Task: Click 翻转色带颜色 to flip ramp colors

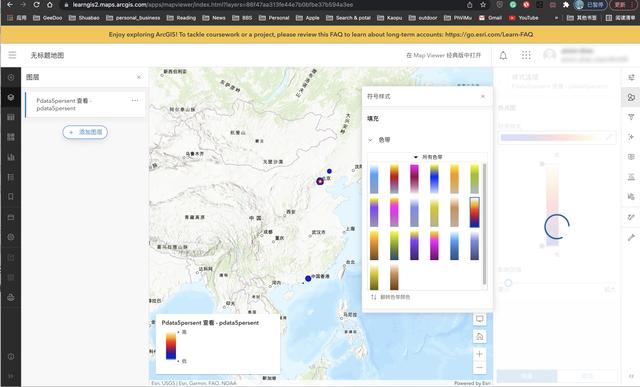Action: click(x=390, y=297)
